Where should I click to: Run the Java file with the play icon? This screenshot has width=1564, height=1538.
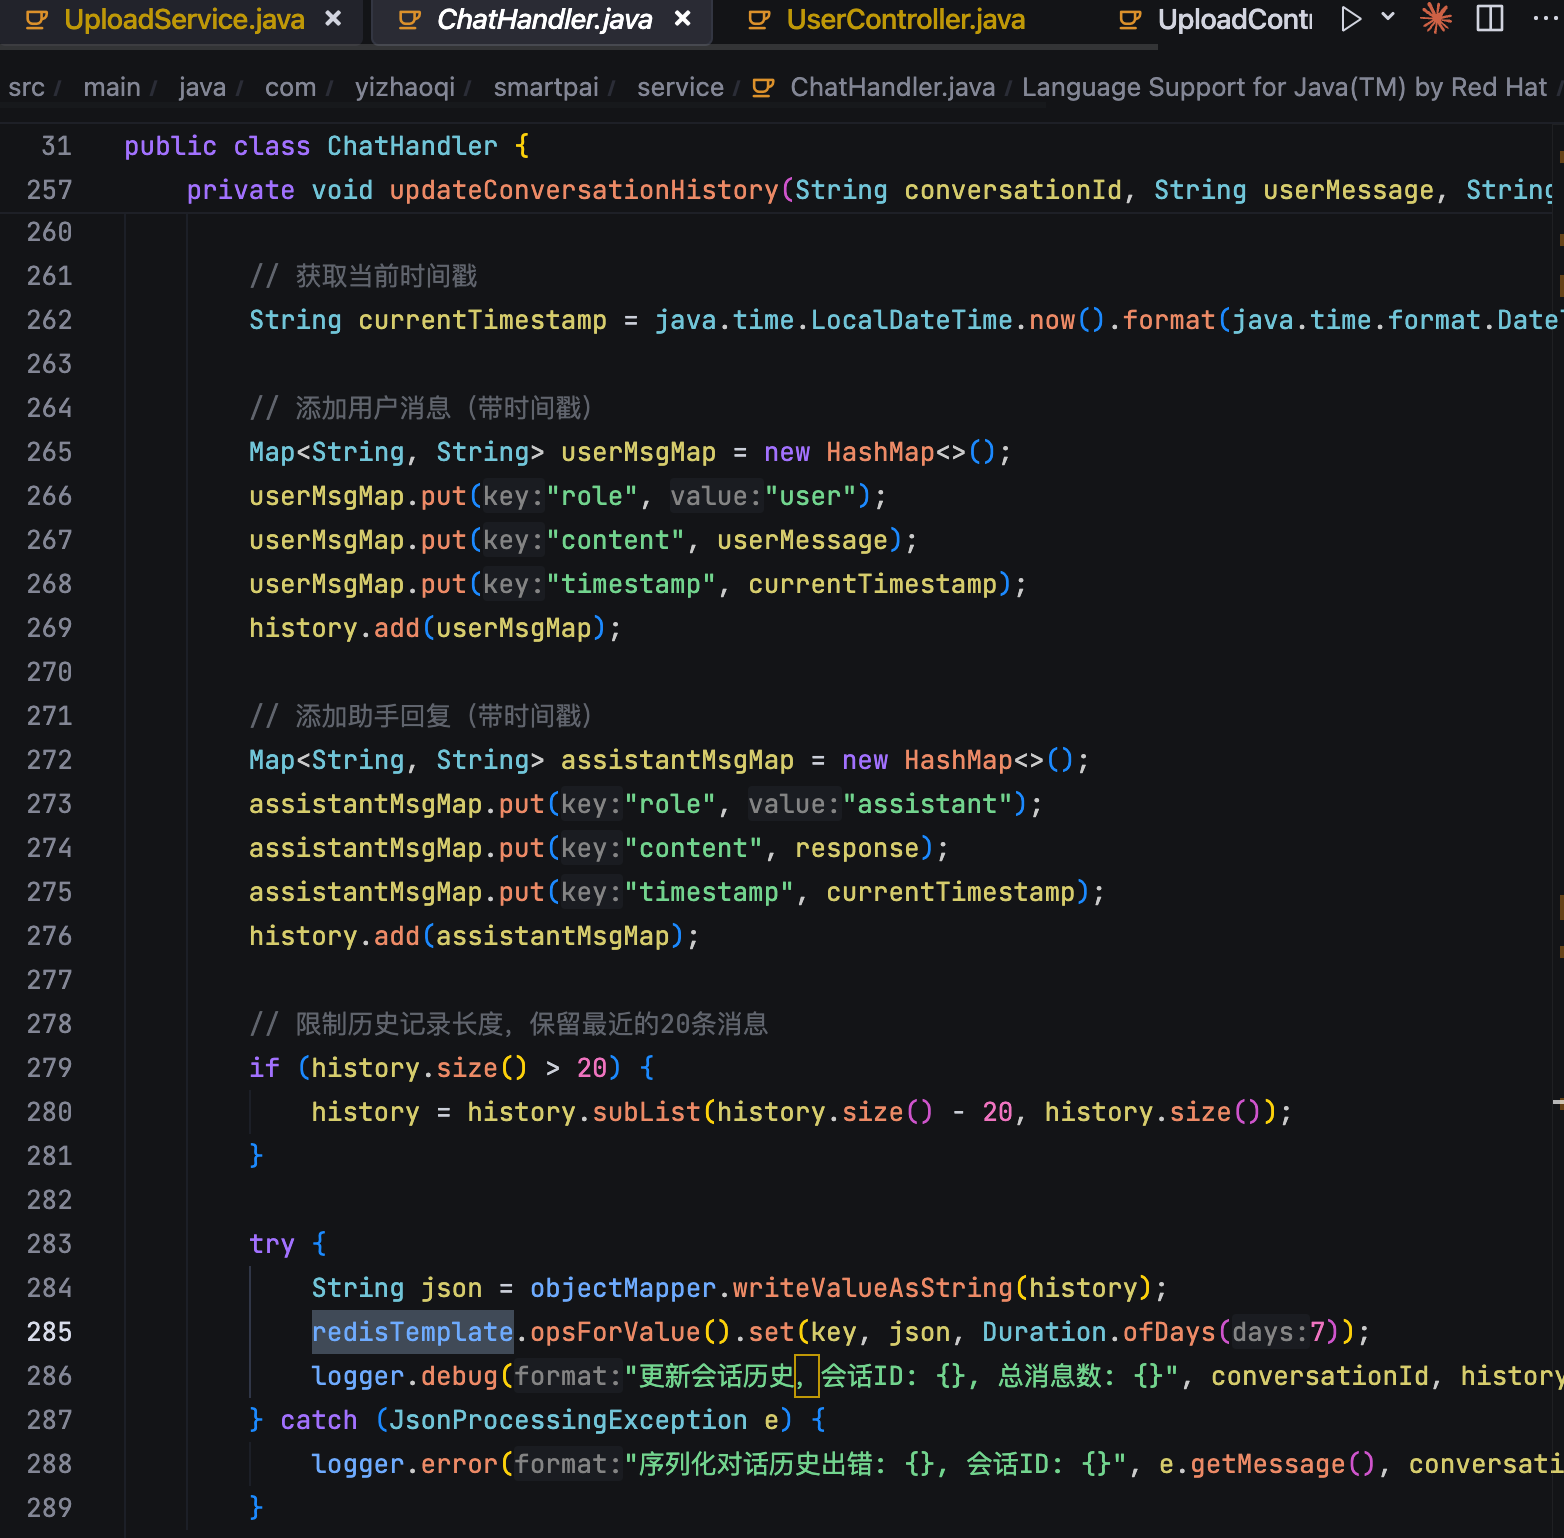pyautogui.click(x=1351, y=19)
